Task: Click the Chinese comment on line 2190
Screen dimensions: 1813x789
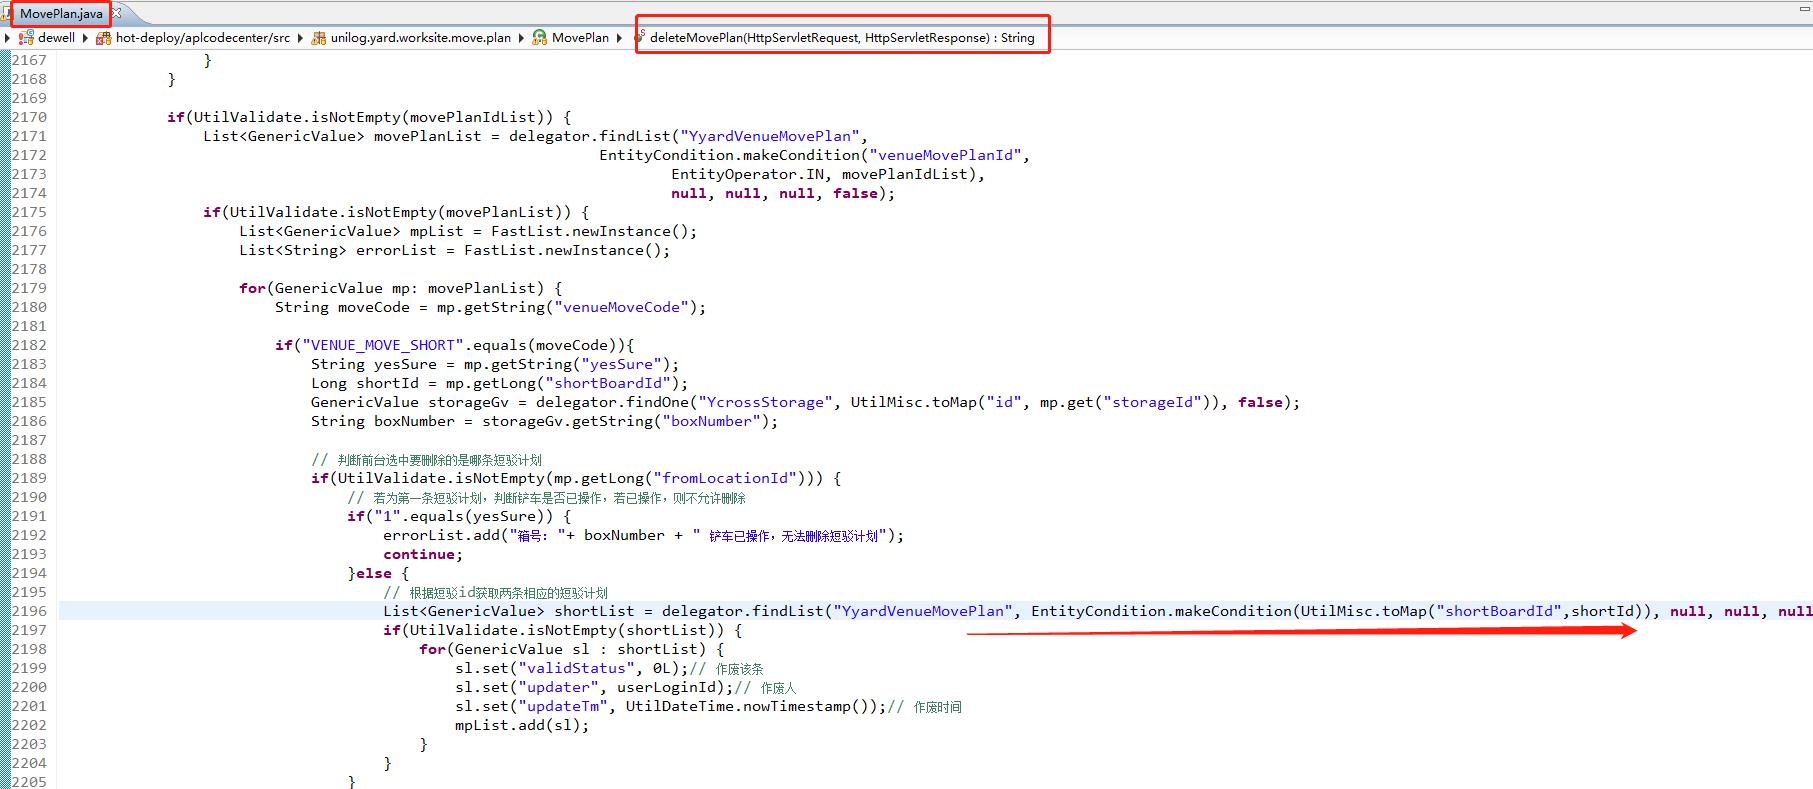Action: point(547,498)
